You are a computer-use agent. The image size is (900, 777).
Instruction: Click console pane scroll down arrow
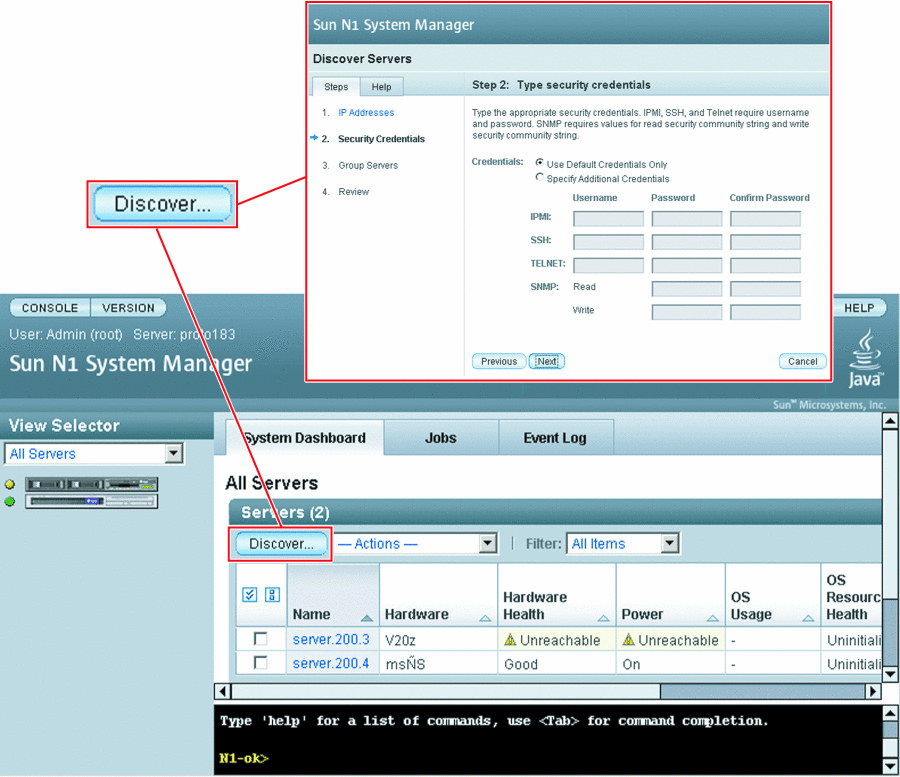[x=890, y=766]
